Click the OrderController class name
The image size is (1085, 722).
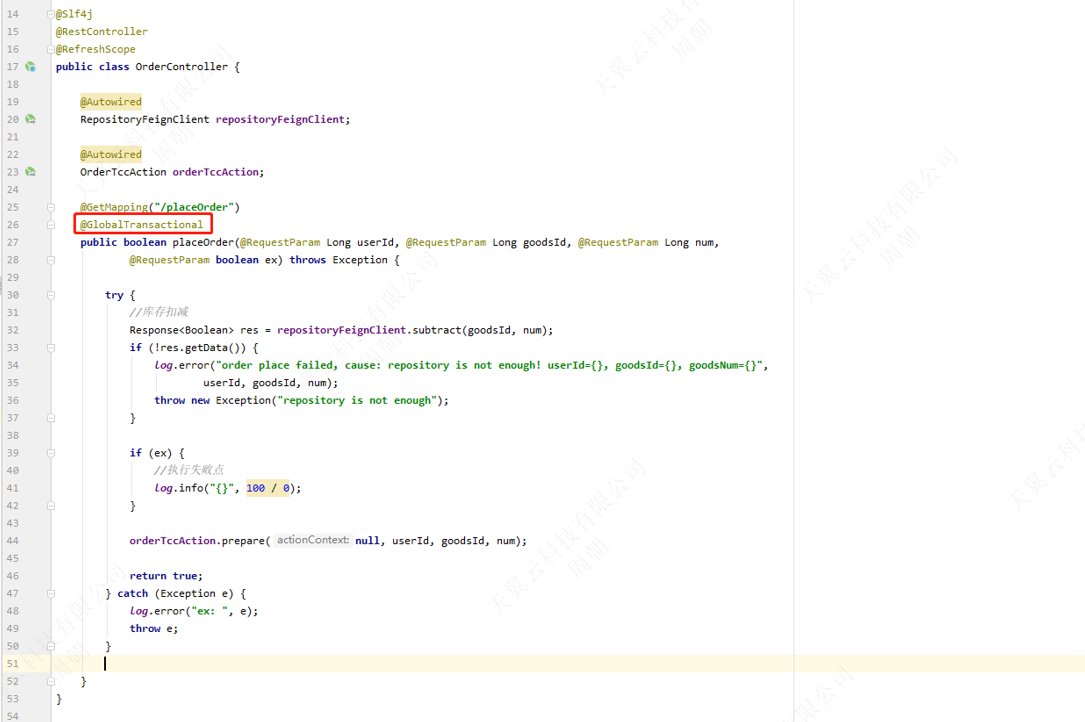(x=181, y=66)
